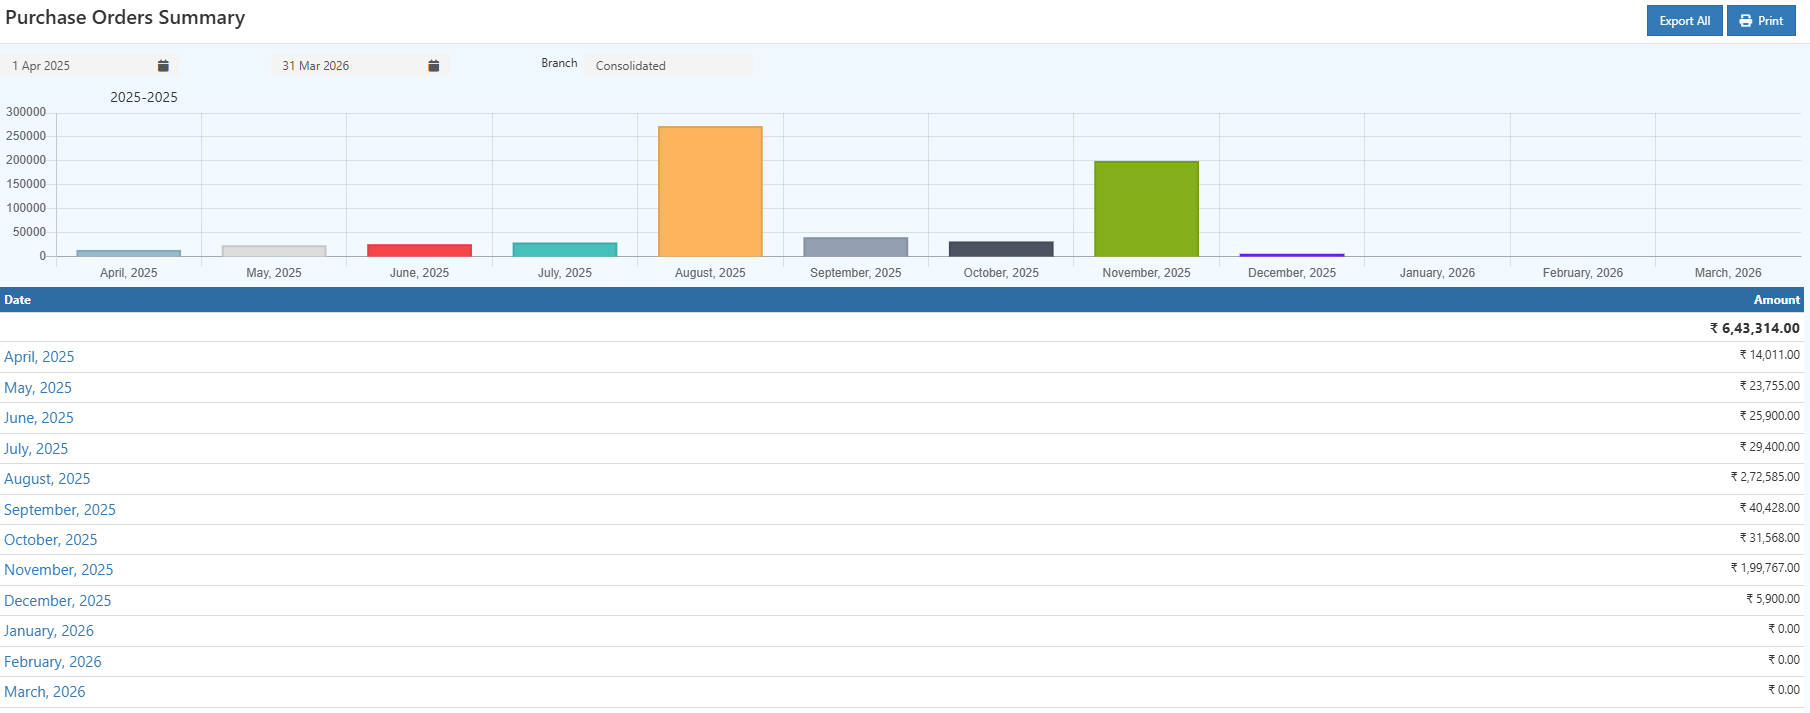This screenshot has height=713, width=1810.
Task: Click the Print button
Action: [1761, 21]
